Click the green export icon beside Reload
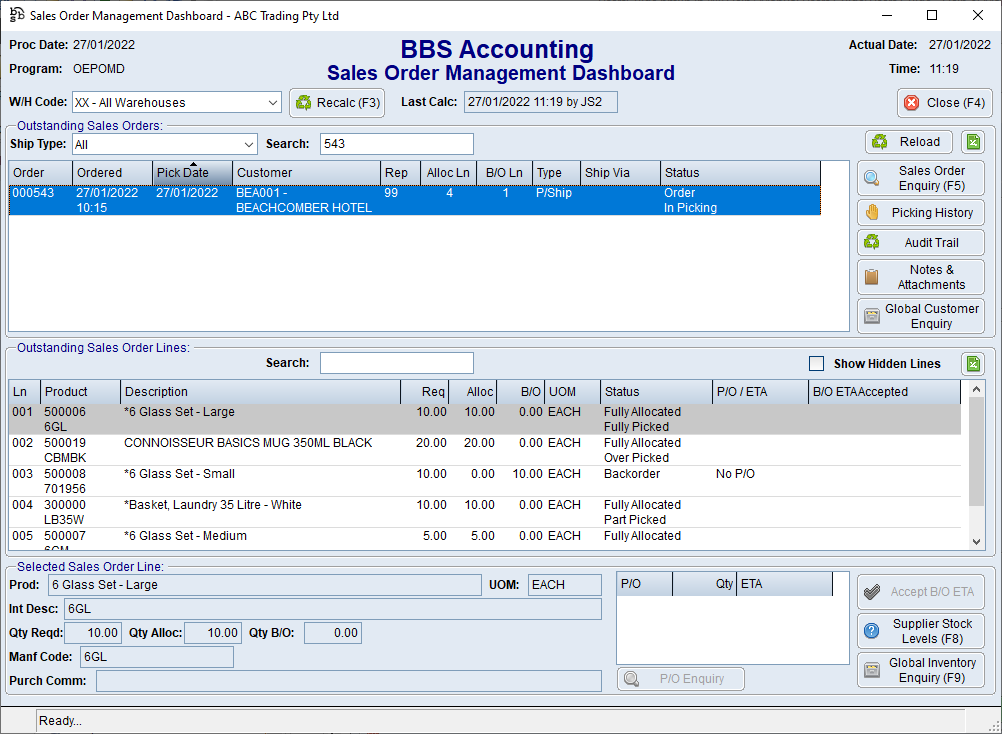The width and height of the screenshot is (1002, 734). [972, 141]
